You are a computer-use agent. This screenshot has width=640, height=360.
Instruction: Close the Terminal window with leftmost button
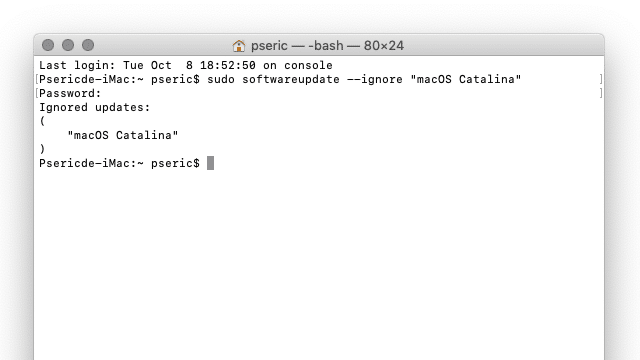48,45
